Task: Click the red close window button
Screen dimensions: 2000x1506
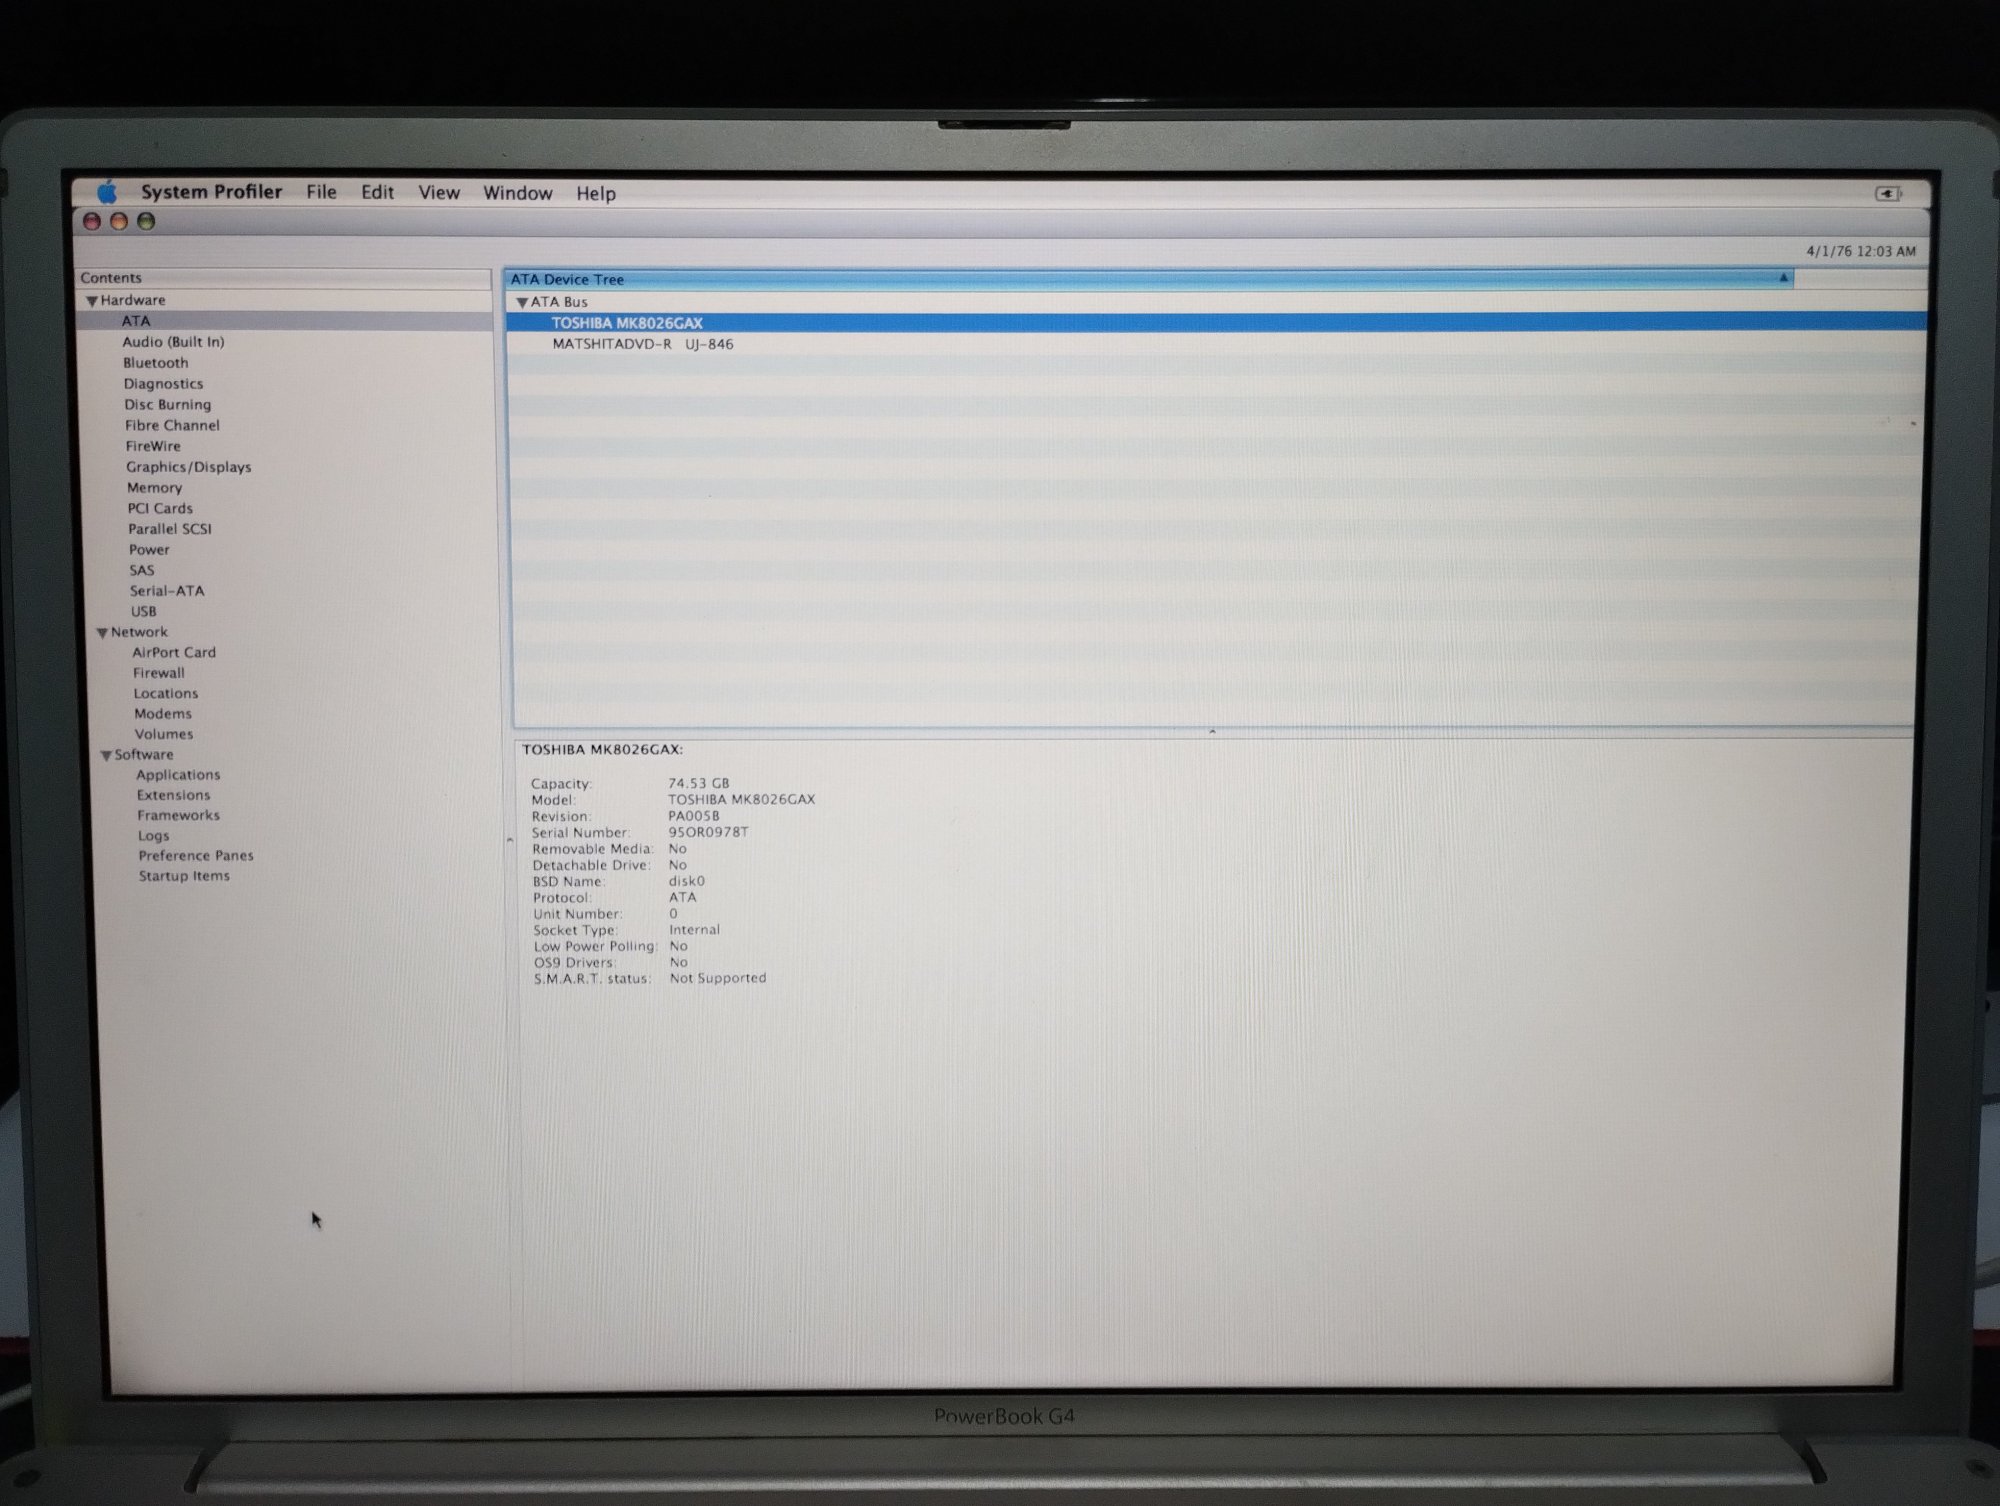Action: (x=92, y=221)
